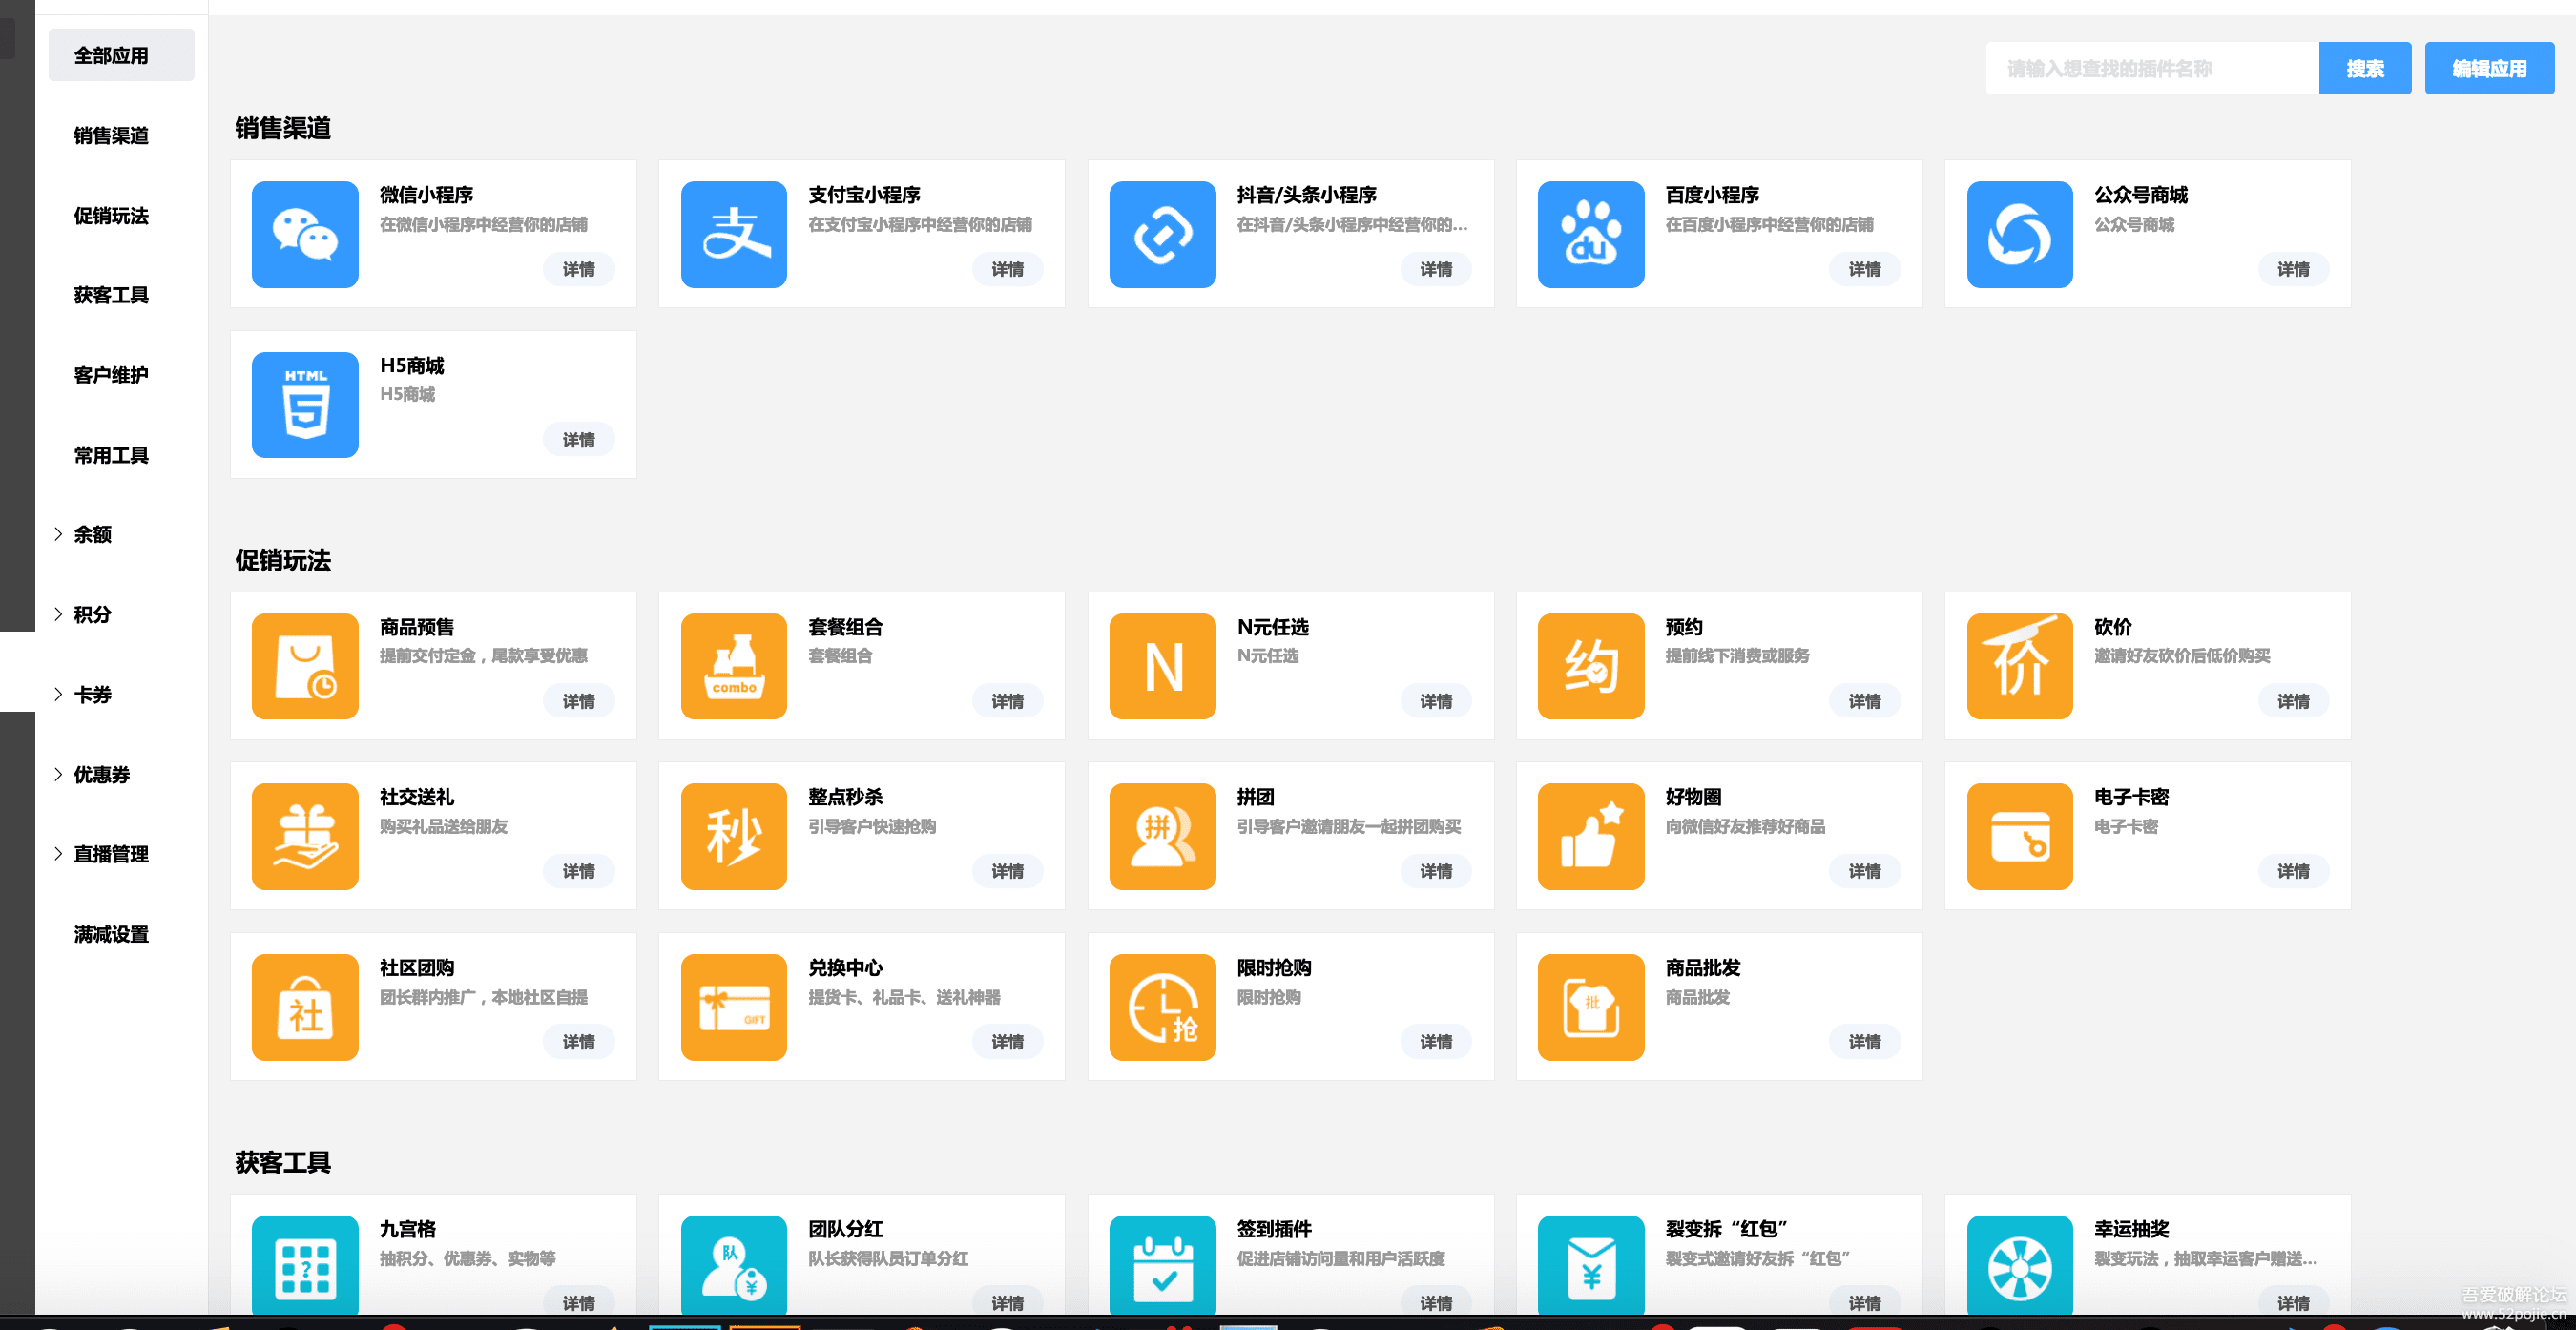Open the 预约 icon
This screenshot has height=1330, width=2576.
click(1591, 666)
